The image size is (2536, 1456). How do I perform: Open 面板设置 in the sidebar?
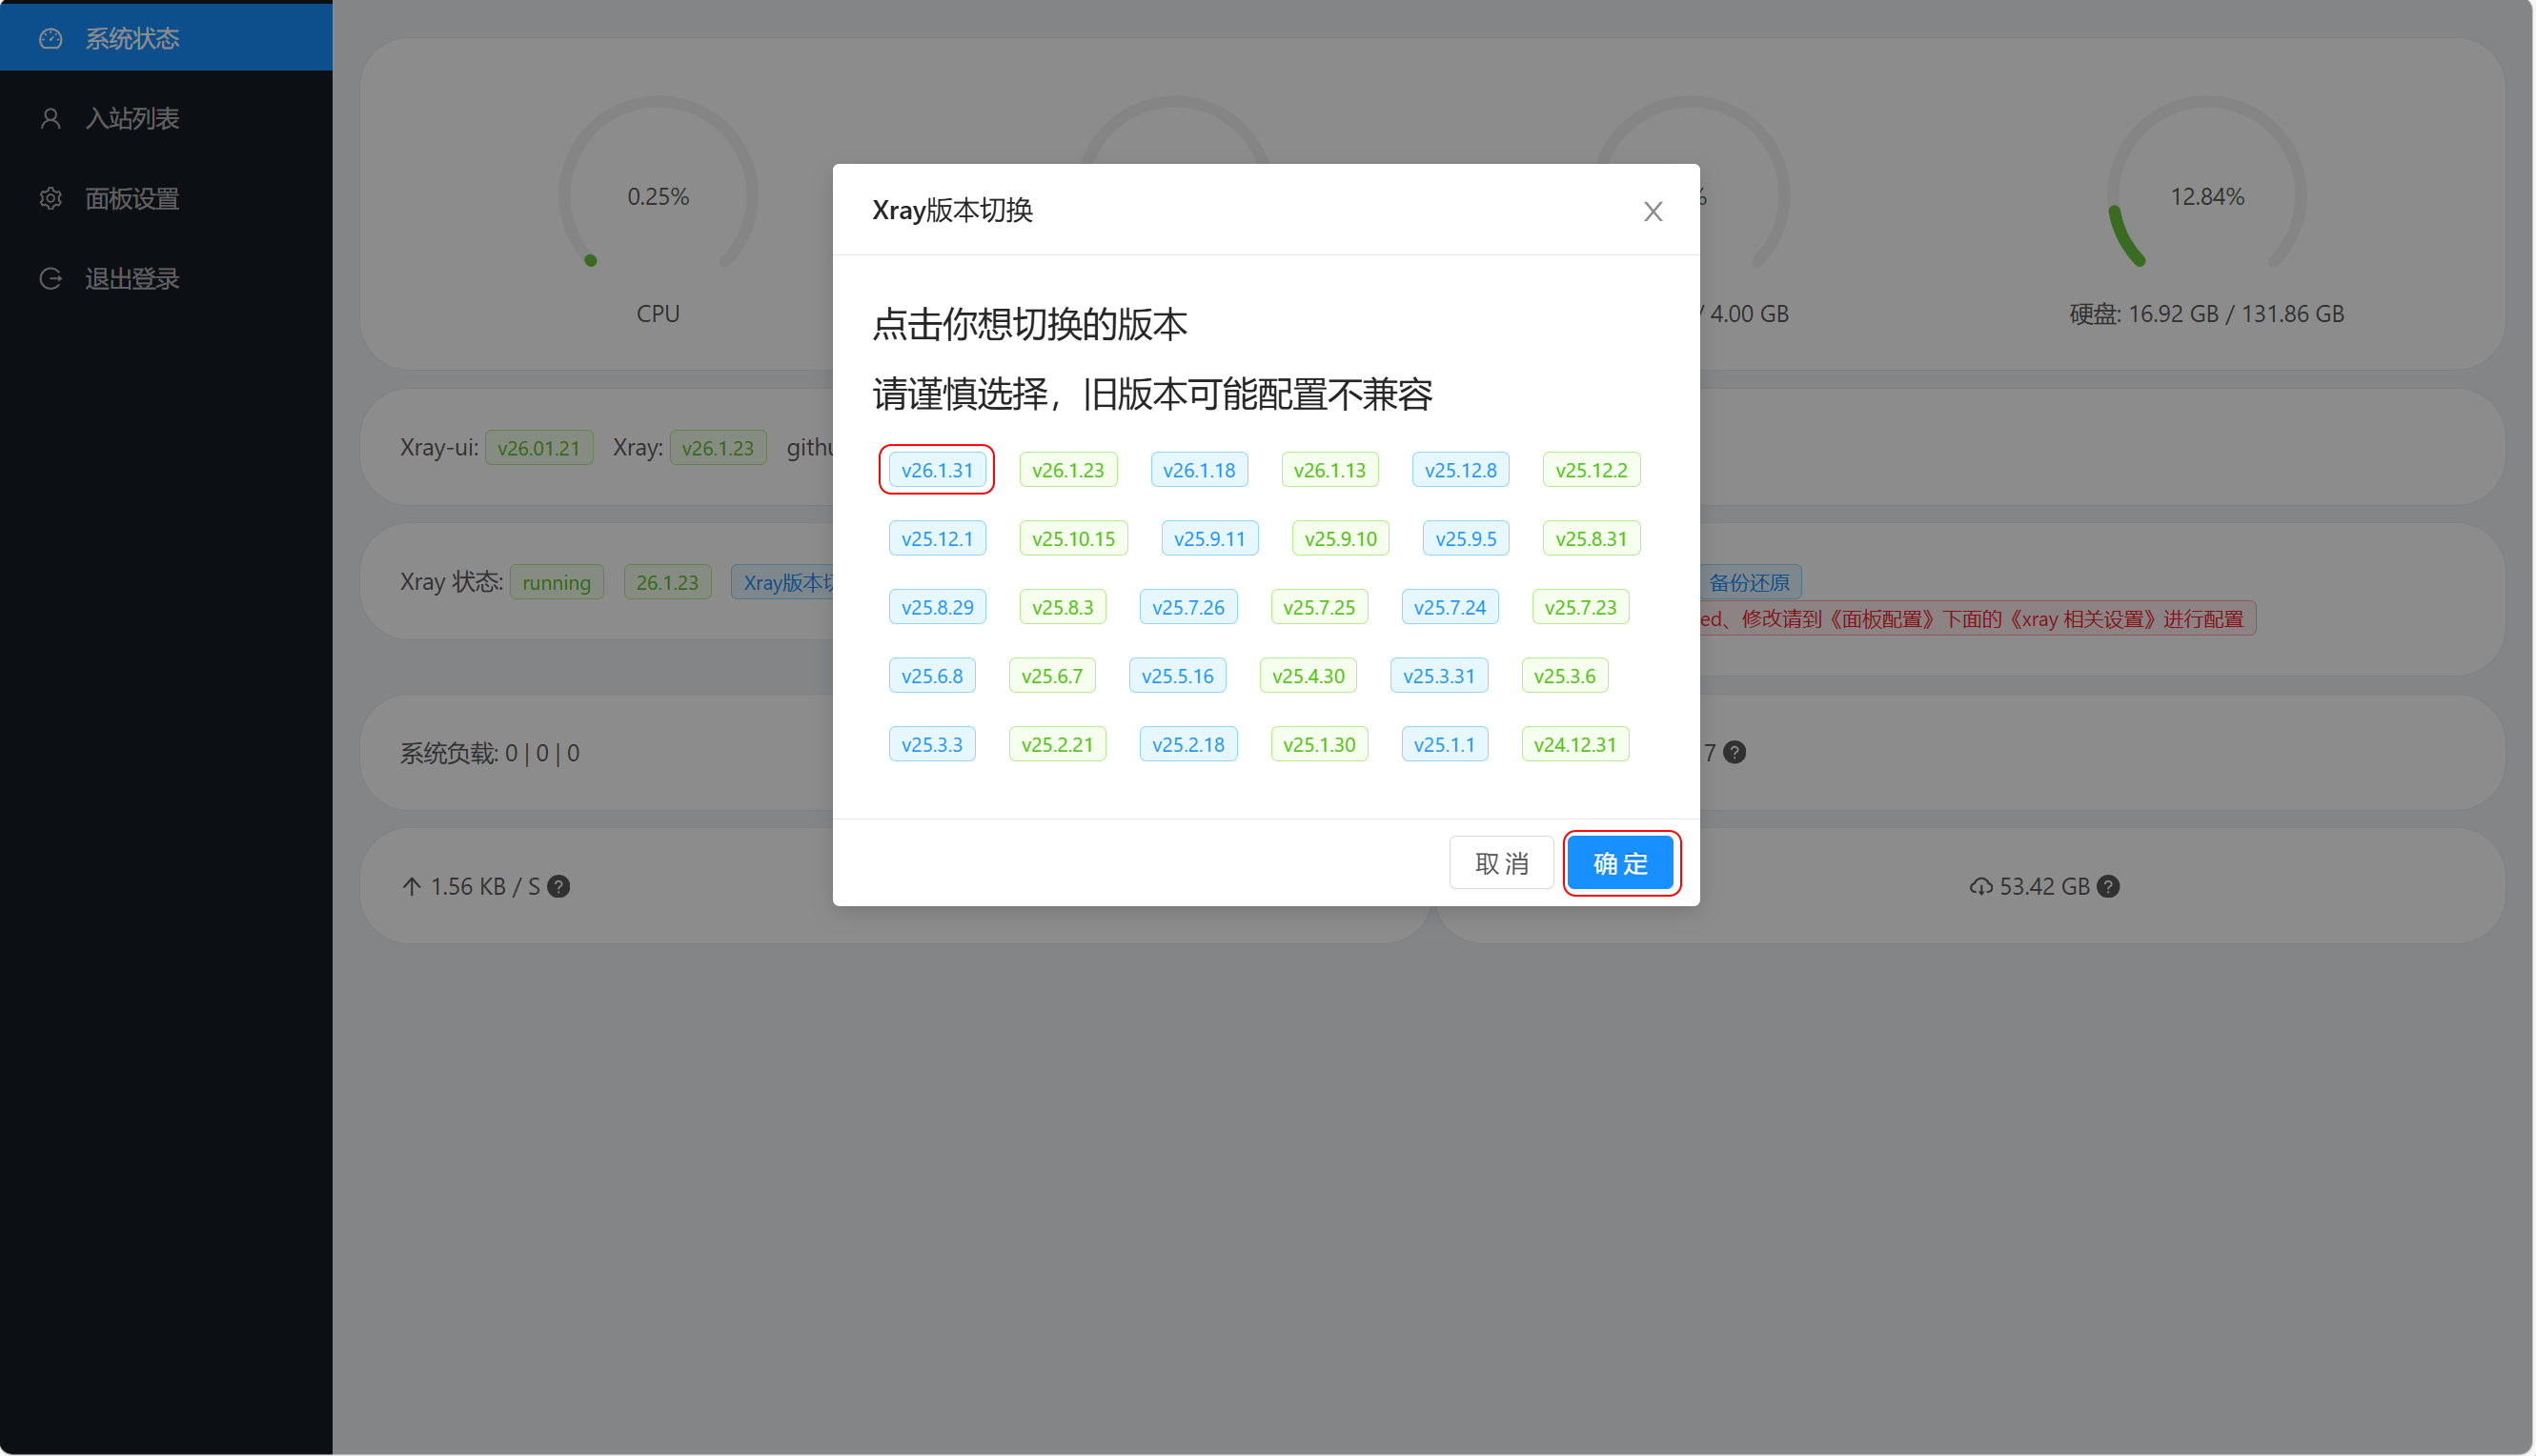coord(166,198)
